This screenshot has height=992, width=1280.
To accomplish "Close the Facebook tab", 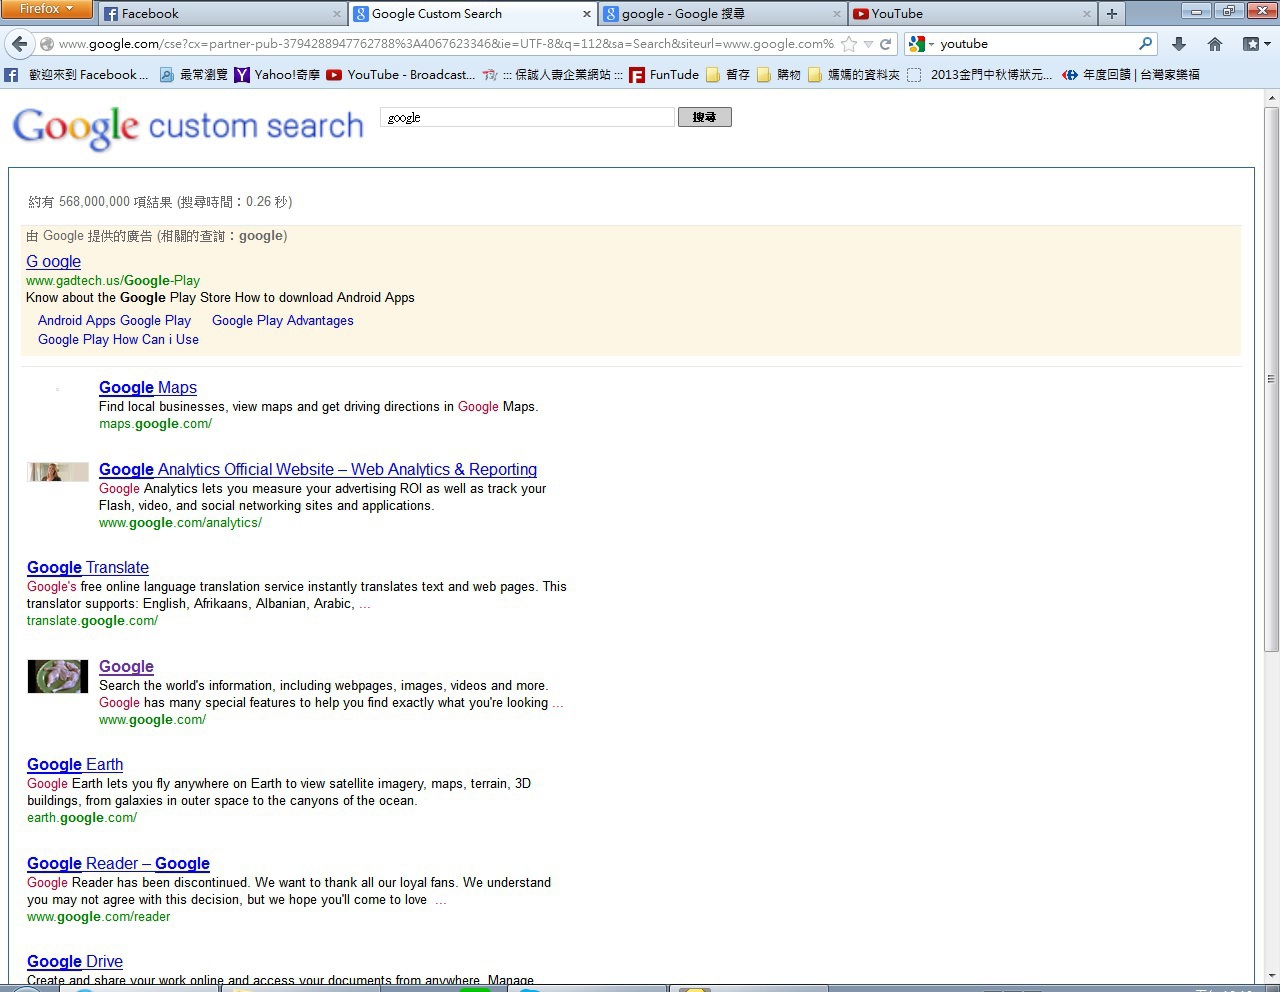I will tap(337, 14).
